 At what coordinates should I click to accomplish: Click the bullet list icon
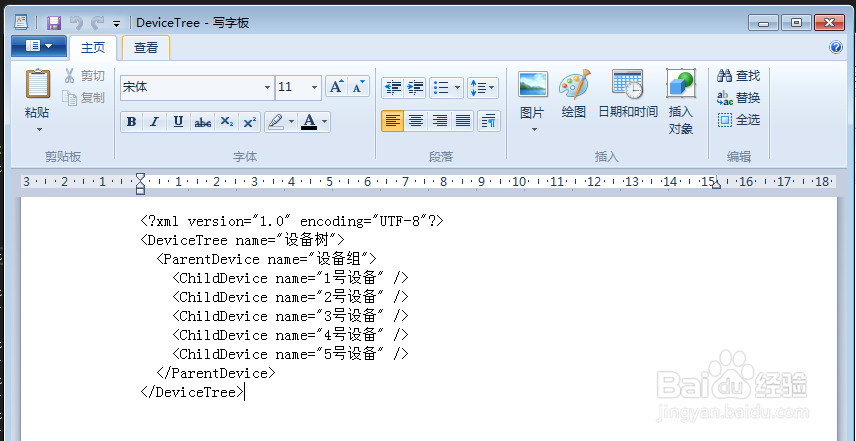coord(441,87)
